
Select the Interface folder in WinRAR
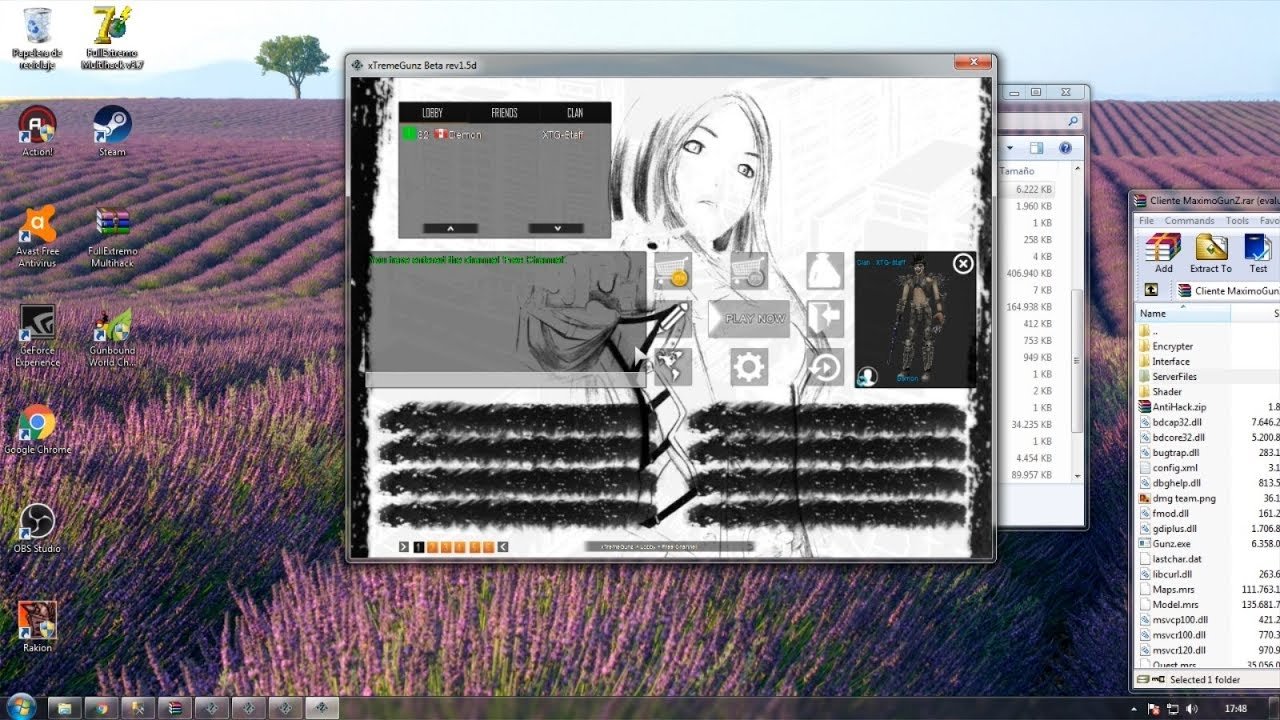tap(1170, 361)
